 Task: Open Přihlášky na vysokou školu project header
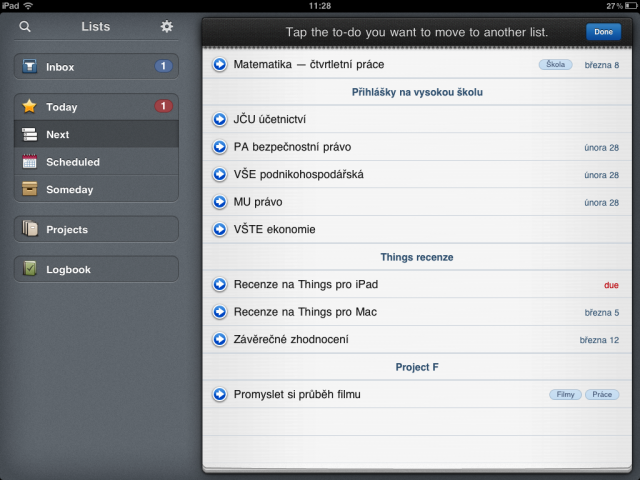pyautogui.click(x=417, y=92)
